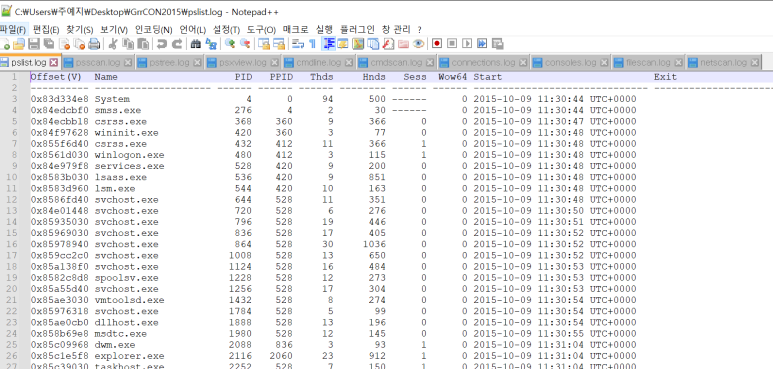This screenshot has height=369, width=773.
Task: Open the 언어(L) menu
Action: pyautogui.click(x=192, y=30)
